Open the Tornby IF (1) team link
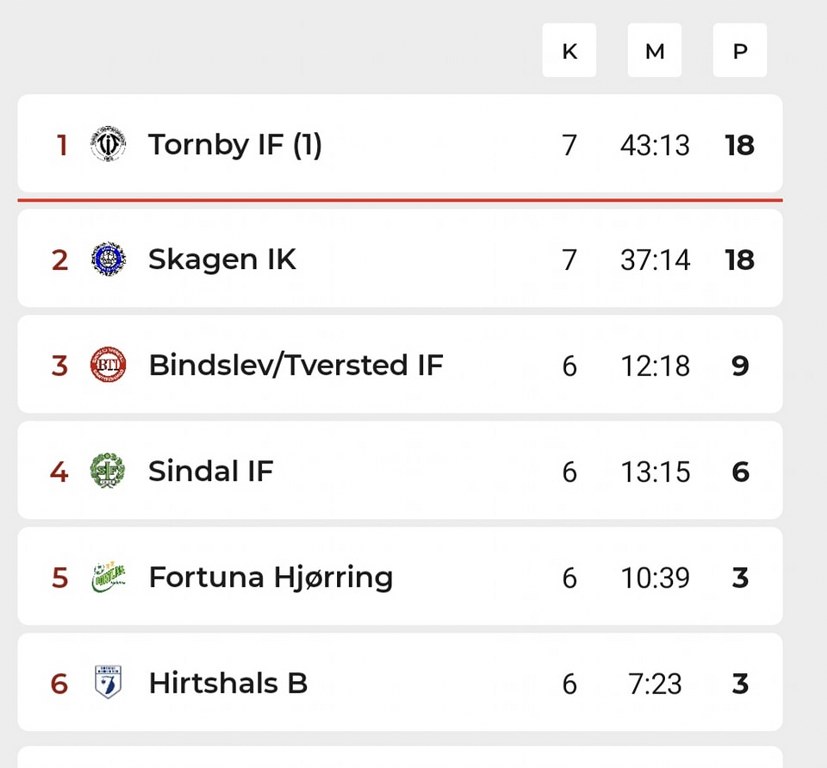Screen dimensions: 827x768 (x=235, y=145)
